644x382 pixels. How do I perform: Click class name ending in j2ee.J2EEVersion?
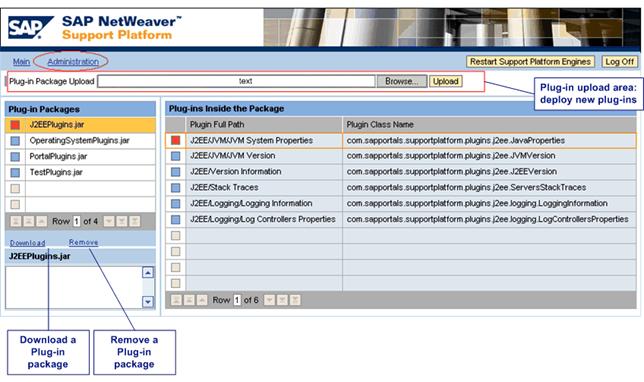pyautogui.click(x=452, y=172)
